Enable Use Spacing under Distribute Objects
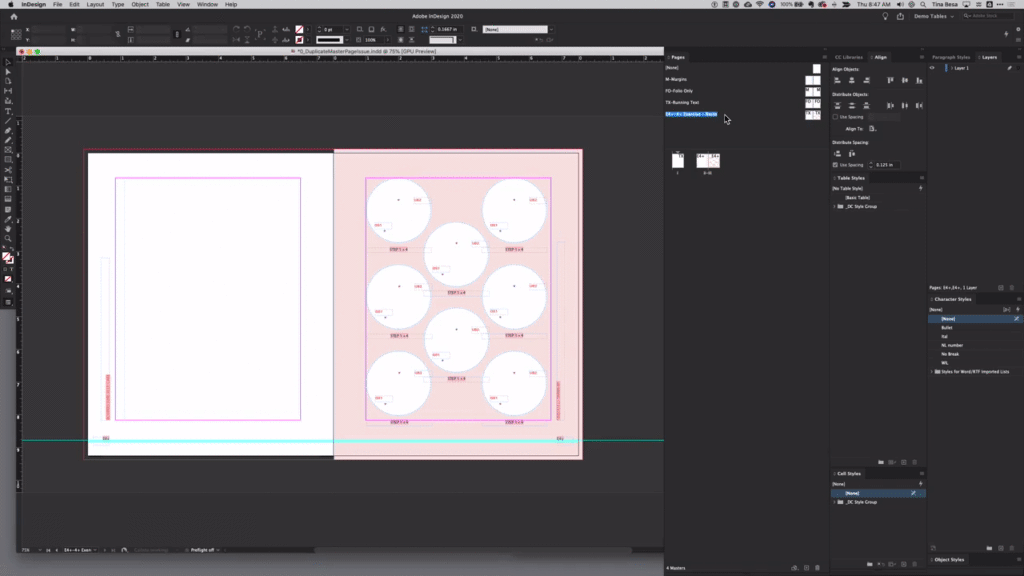The width and height of the screenshot is (1024, 576). click(835, 116)
